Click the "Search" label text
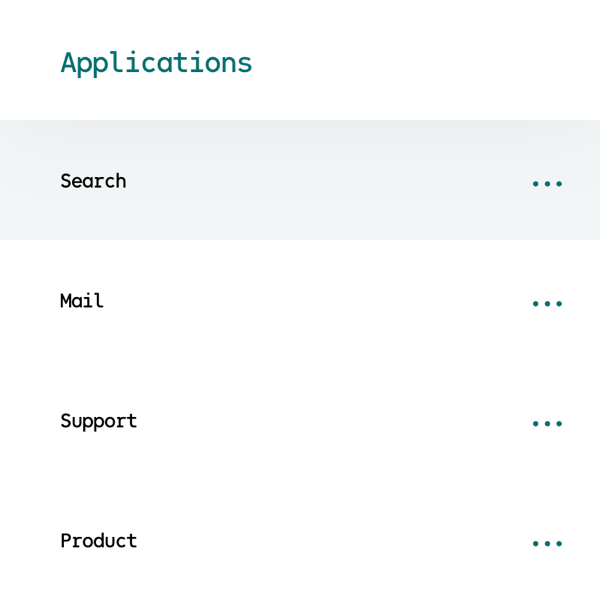This screenshot has height=600, width=600. pos(93,181)
